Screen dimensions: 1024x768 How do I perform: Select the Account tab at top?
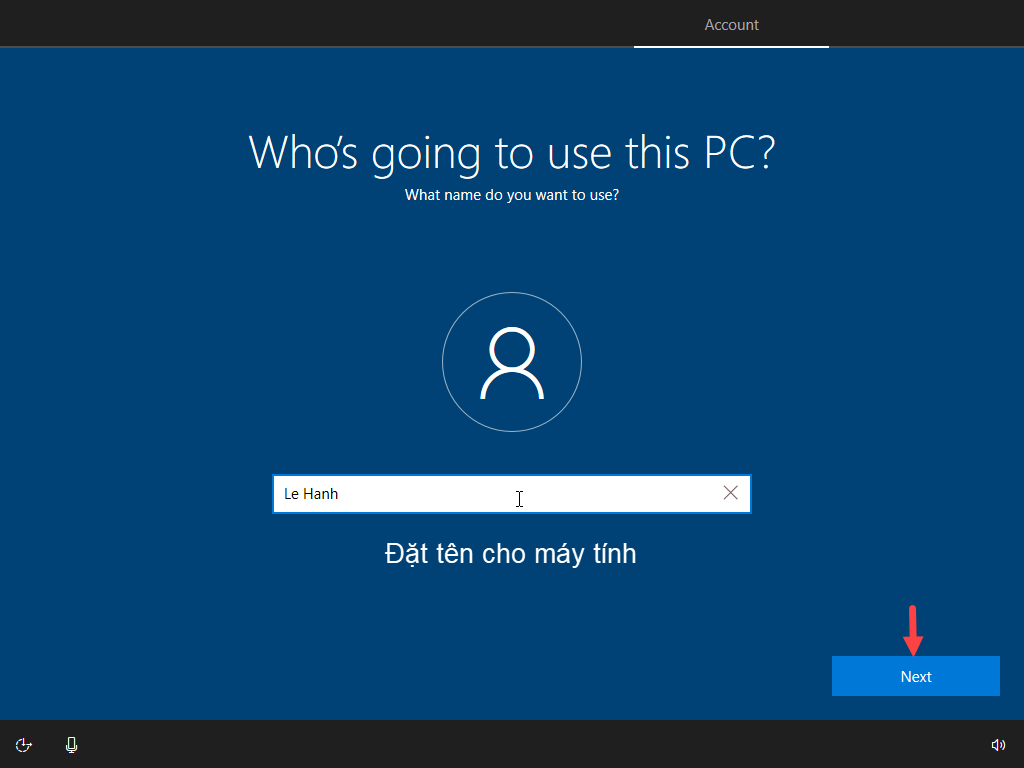[731, 25]
